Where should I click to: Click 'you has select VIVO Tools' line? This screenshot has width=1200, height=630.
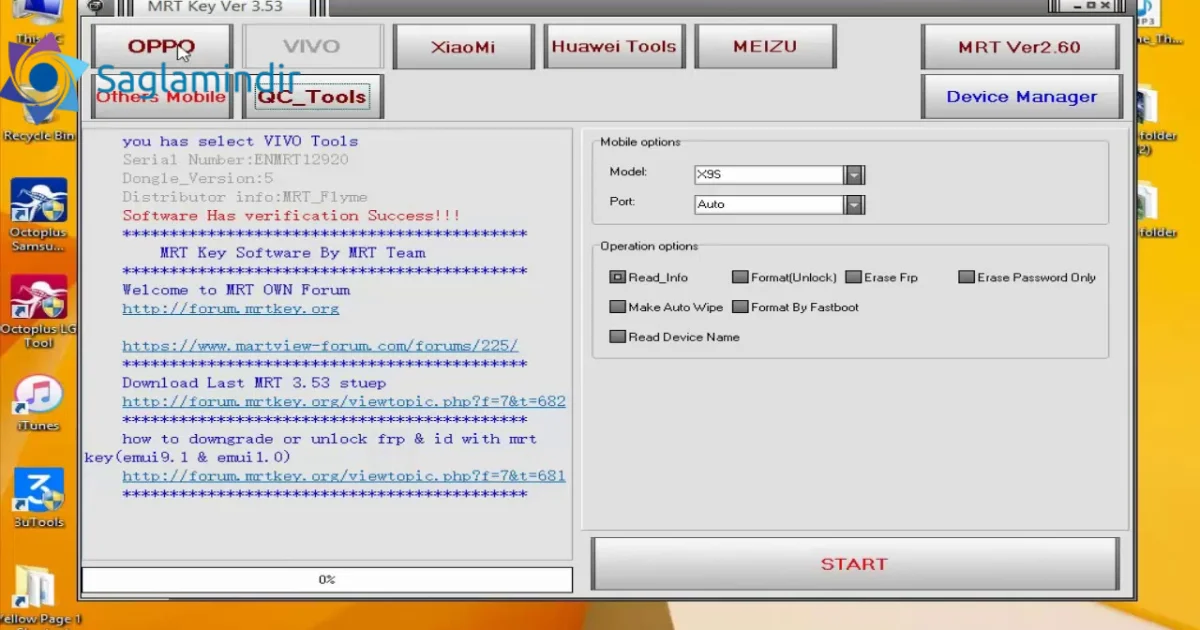click(240, 141)
